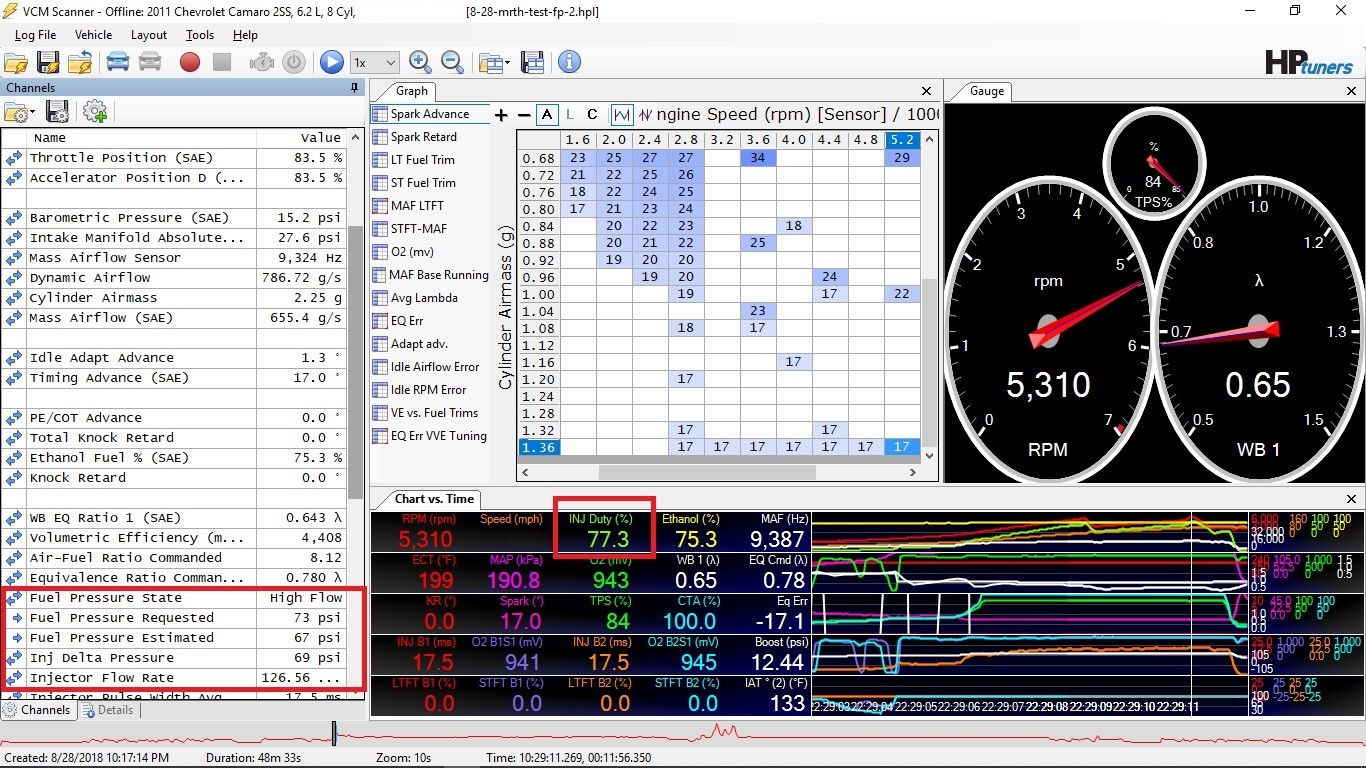Screen dimensions: 1366x768
Task: Click the add channel gear icon
Action: pyautogui.click(x=95, y=112)
